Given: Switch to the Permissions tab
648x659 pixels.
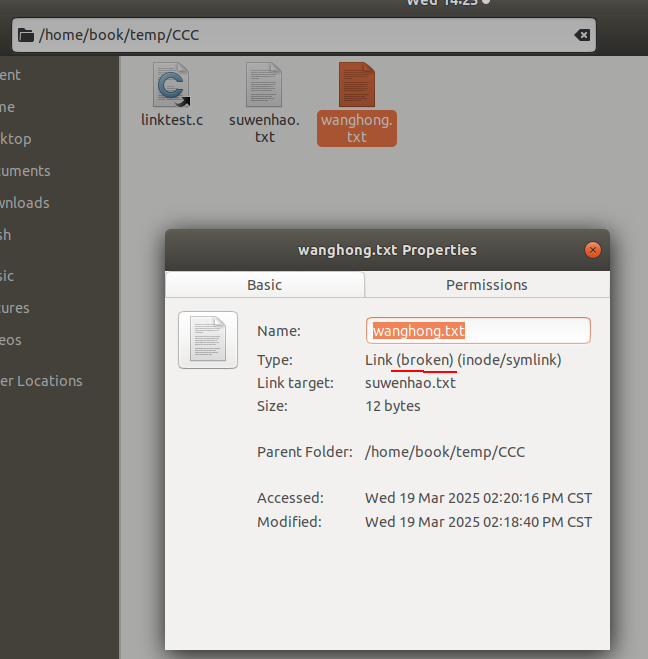Looking at the screenshot, I should pos(487,285).
